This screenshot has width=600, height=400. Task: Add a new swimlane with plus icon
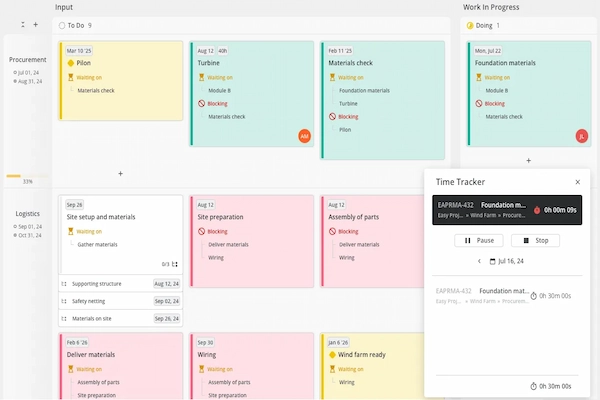[36, 24]
